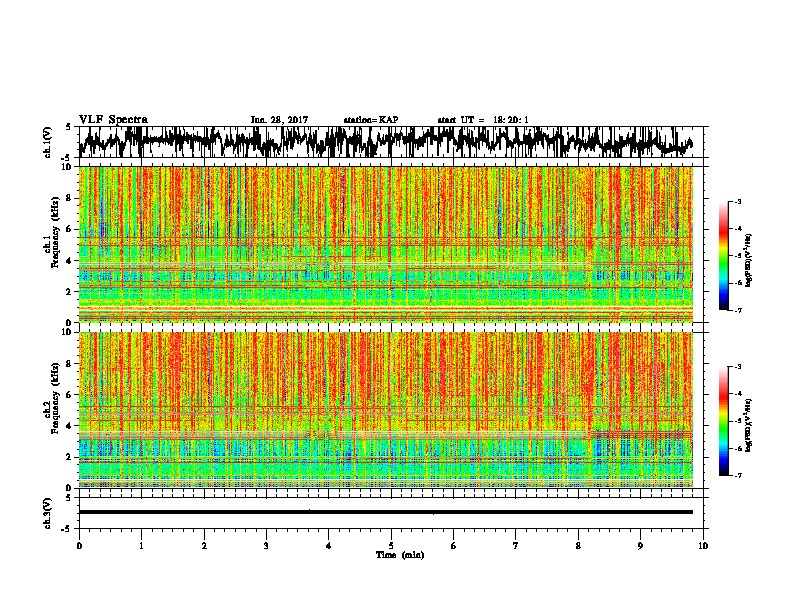Click the time axis tick label "0"

coord(79,546)
